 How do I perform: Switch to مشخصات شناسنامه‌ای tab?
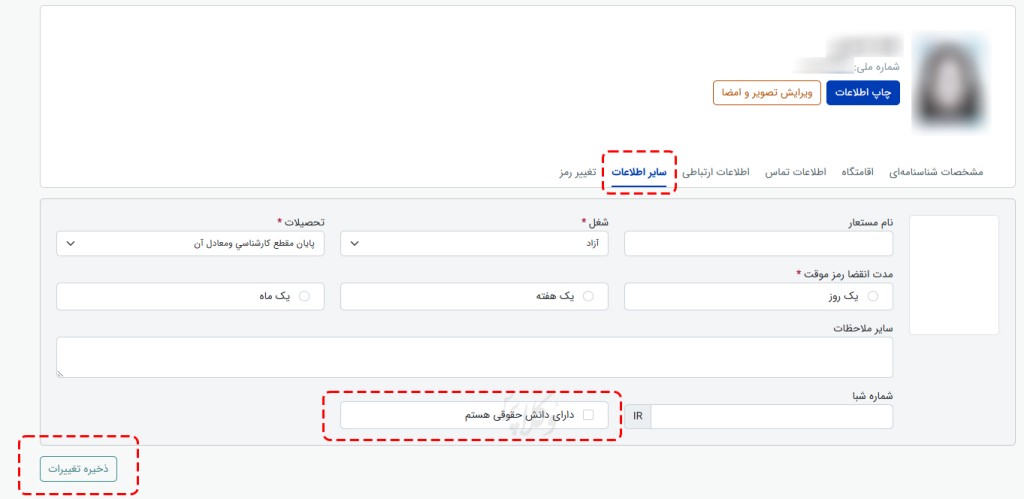(x=936, y=172)
